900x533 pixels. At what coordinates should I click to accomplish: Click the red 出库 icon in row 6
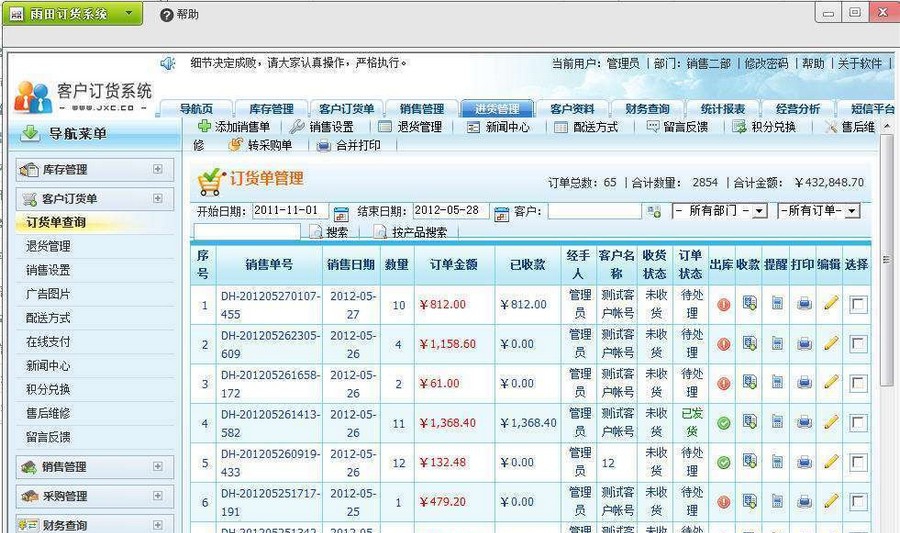[x=724, y=502]
